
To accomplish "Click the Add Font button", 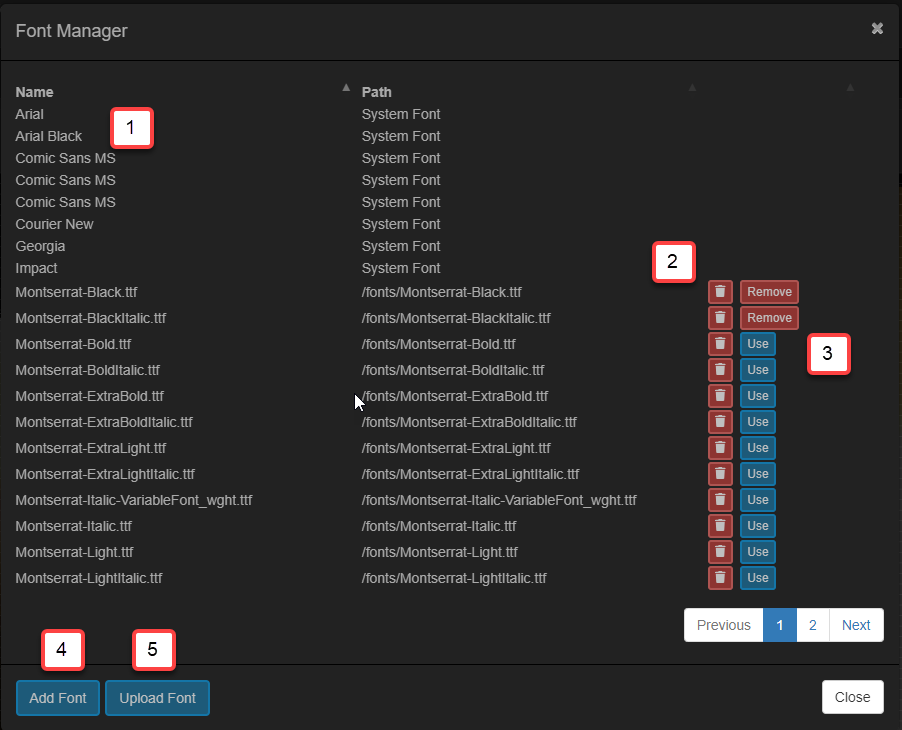I will coord(57,698).
